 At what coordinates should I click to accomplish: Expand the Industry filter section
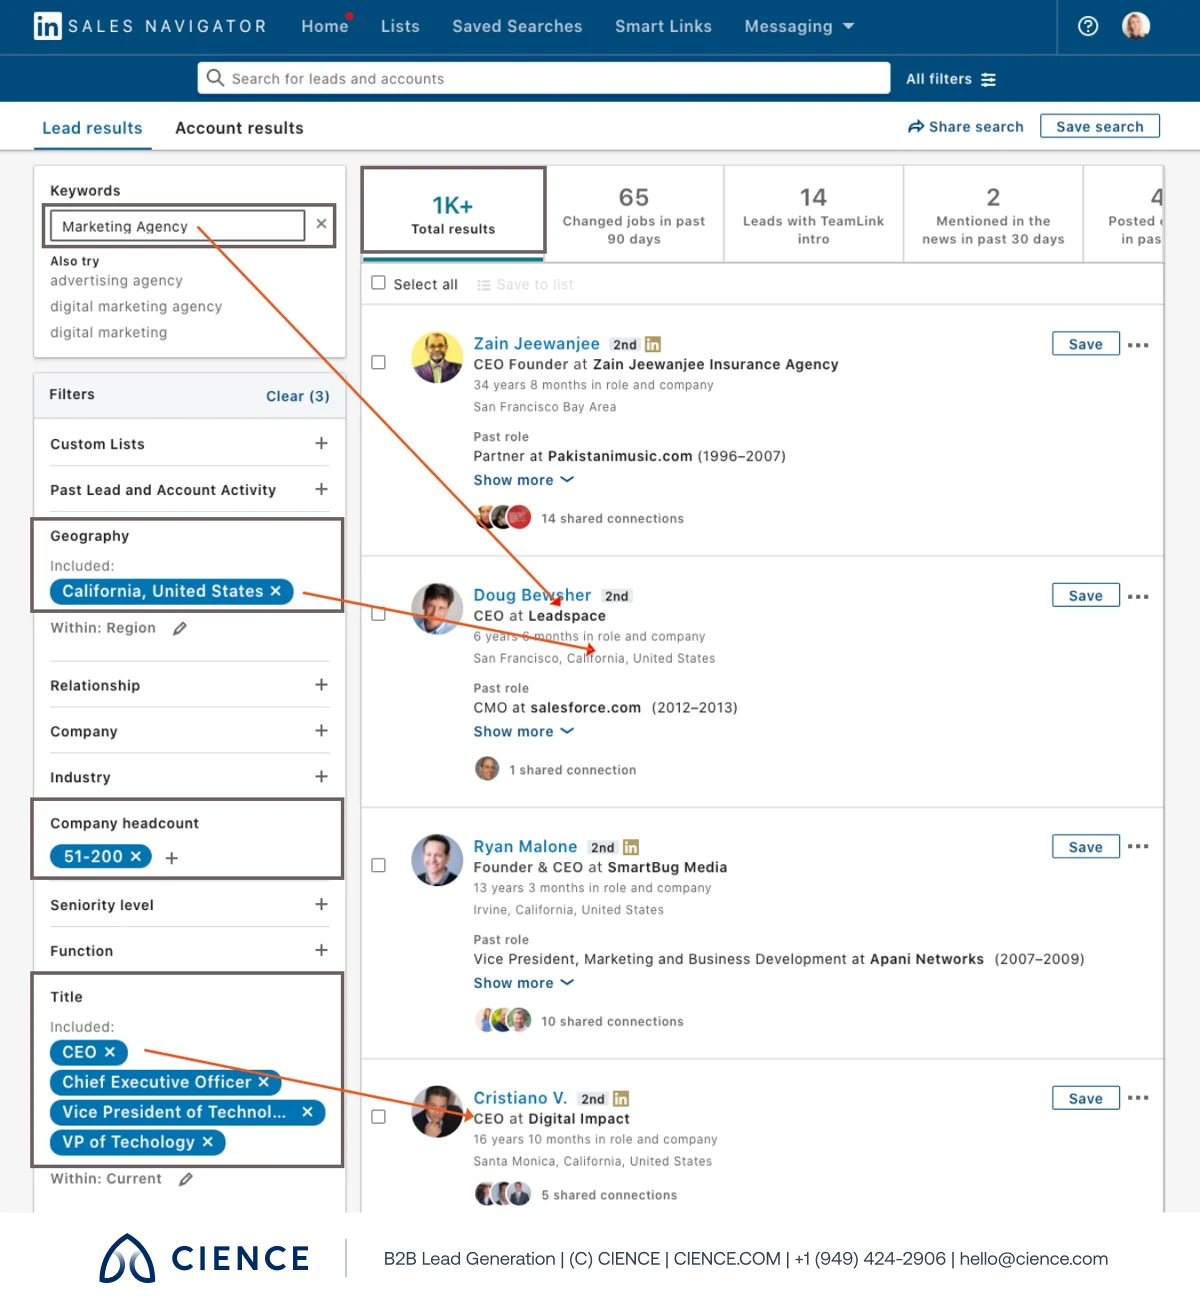point(320,776)
